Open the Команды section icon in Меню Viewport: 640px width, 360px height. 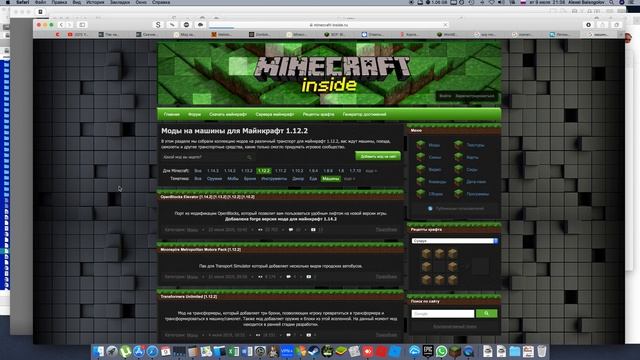tap(421, 181)
